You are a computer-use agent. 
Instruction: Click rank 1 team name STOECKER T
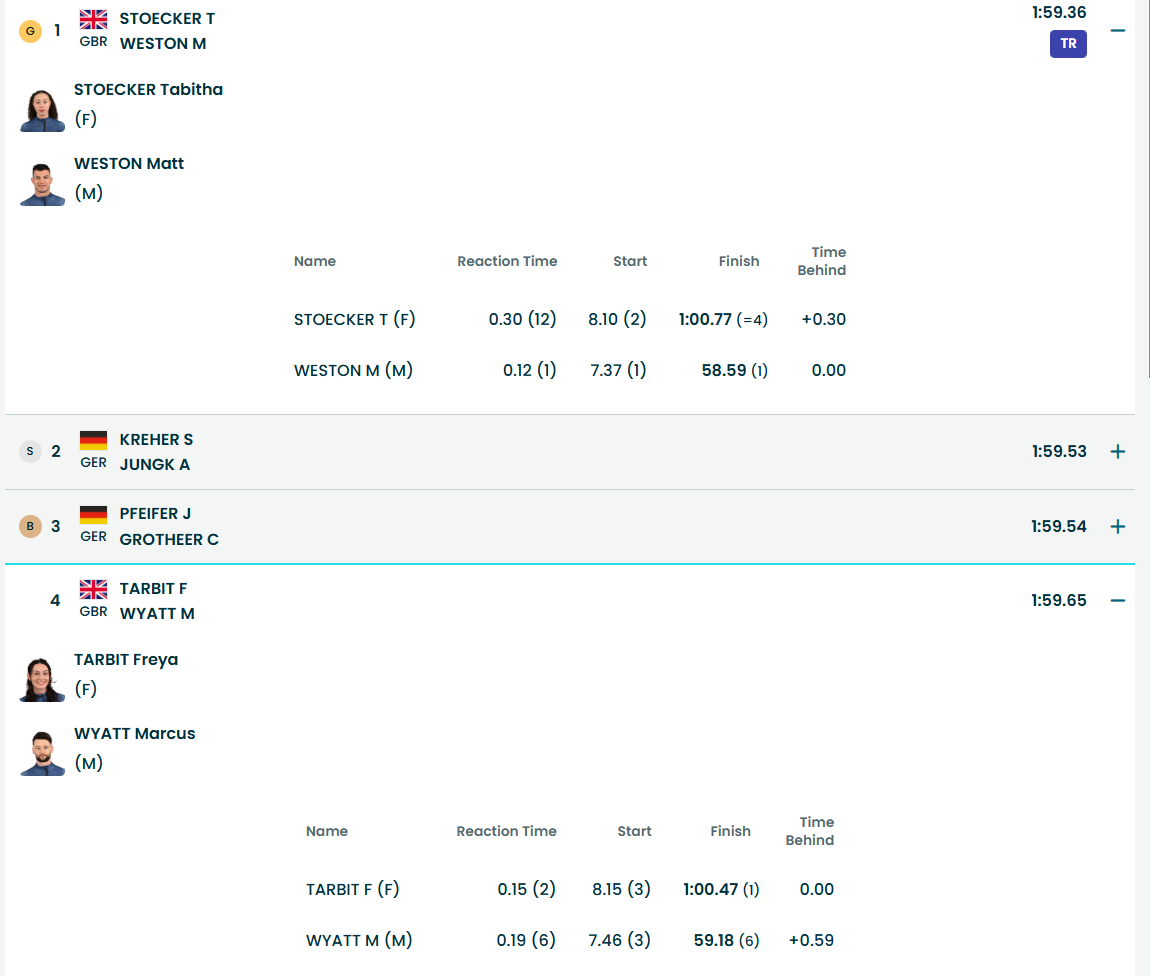[167, 18]
